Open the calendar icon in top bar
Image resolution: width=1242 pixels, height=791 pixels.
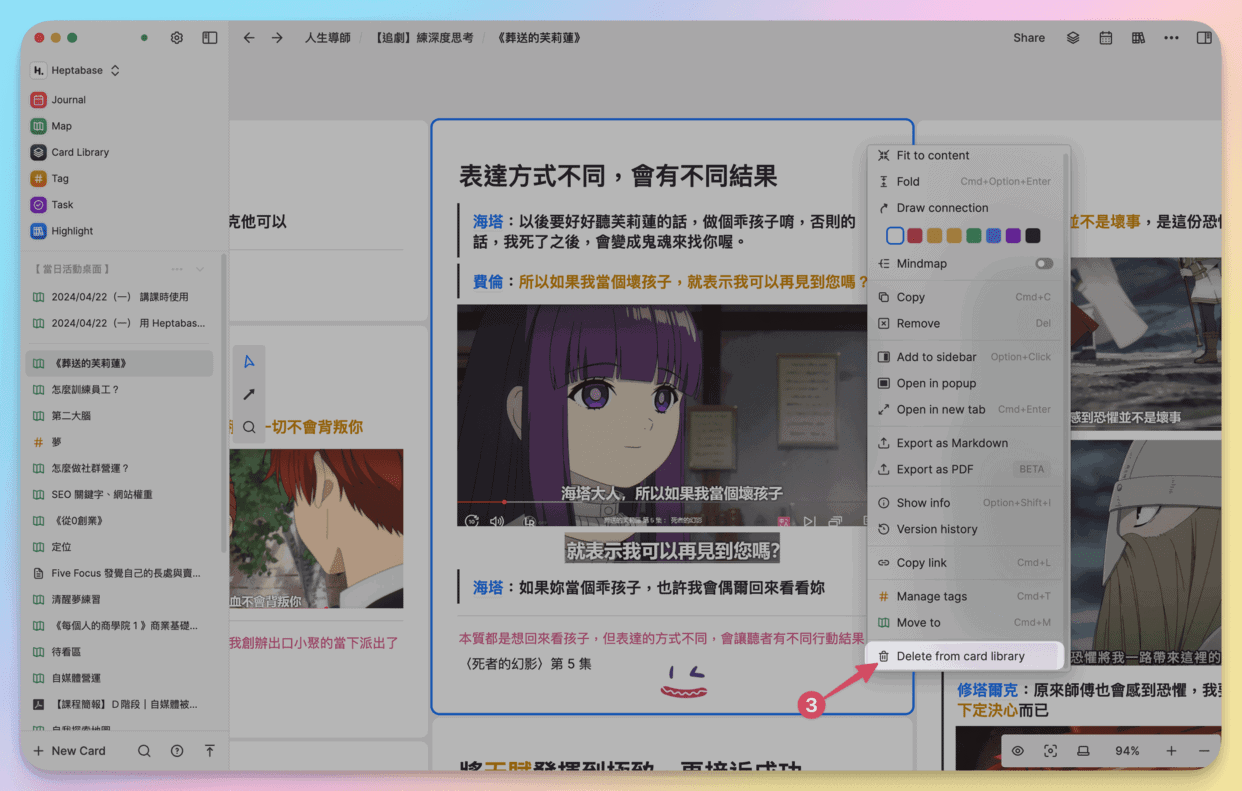[1105, 38]
